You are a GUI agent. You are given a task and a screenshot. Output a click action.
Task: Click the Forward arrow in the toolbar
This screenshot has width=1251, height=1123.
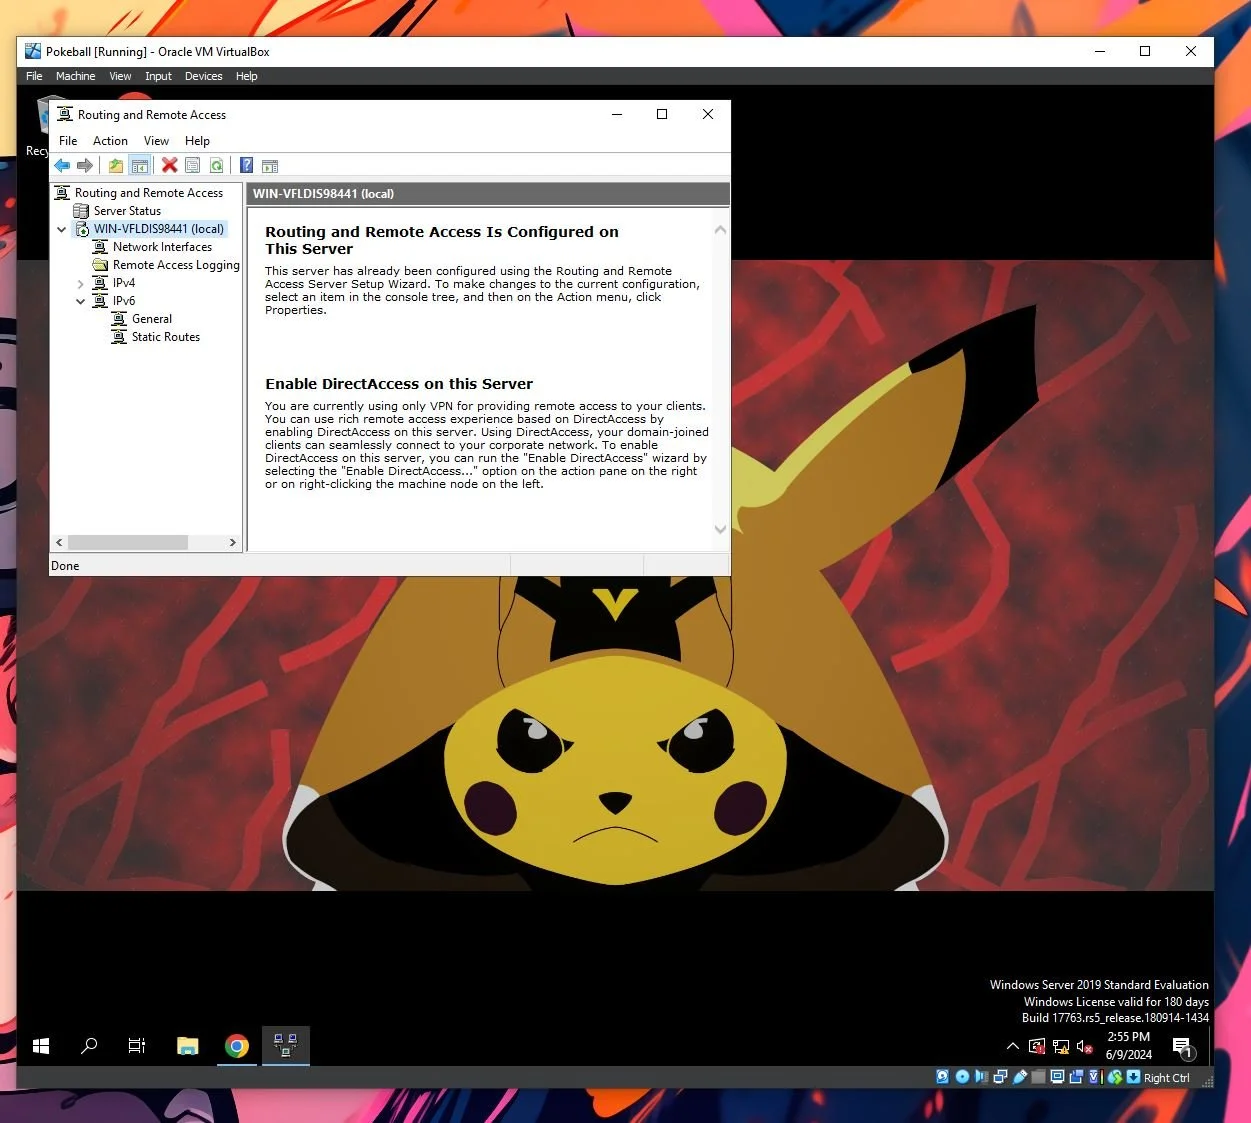[x=85, y=165]
